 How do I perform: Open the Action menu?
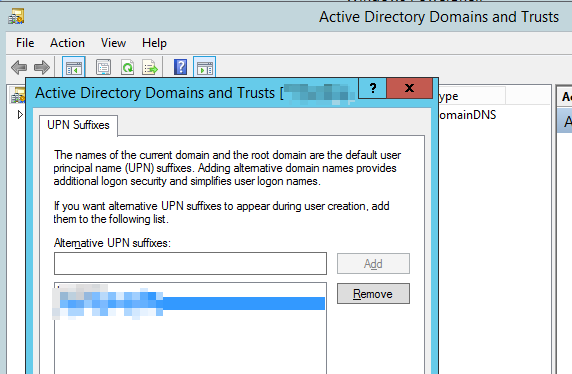point(67,43)
